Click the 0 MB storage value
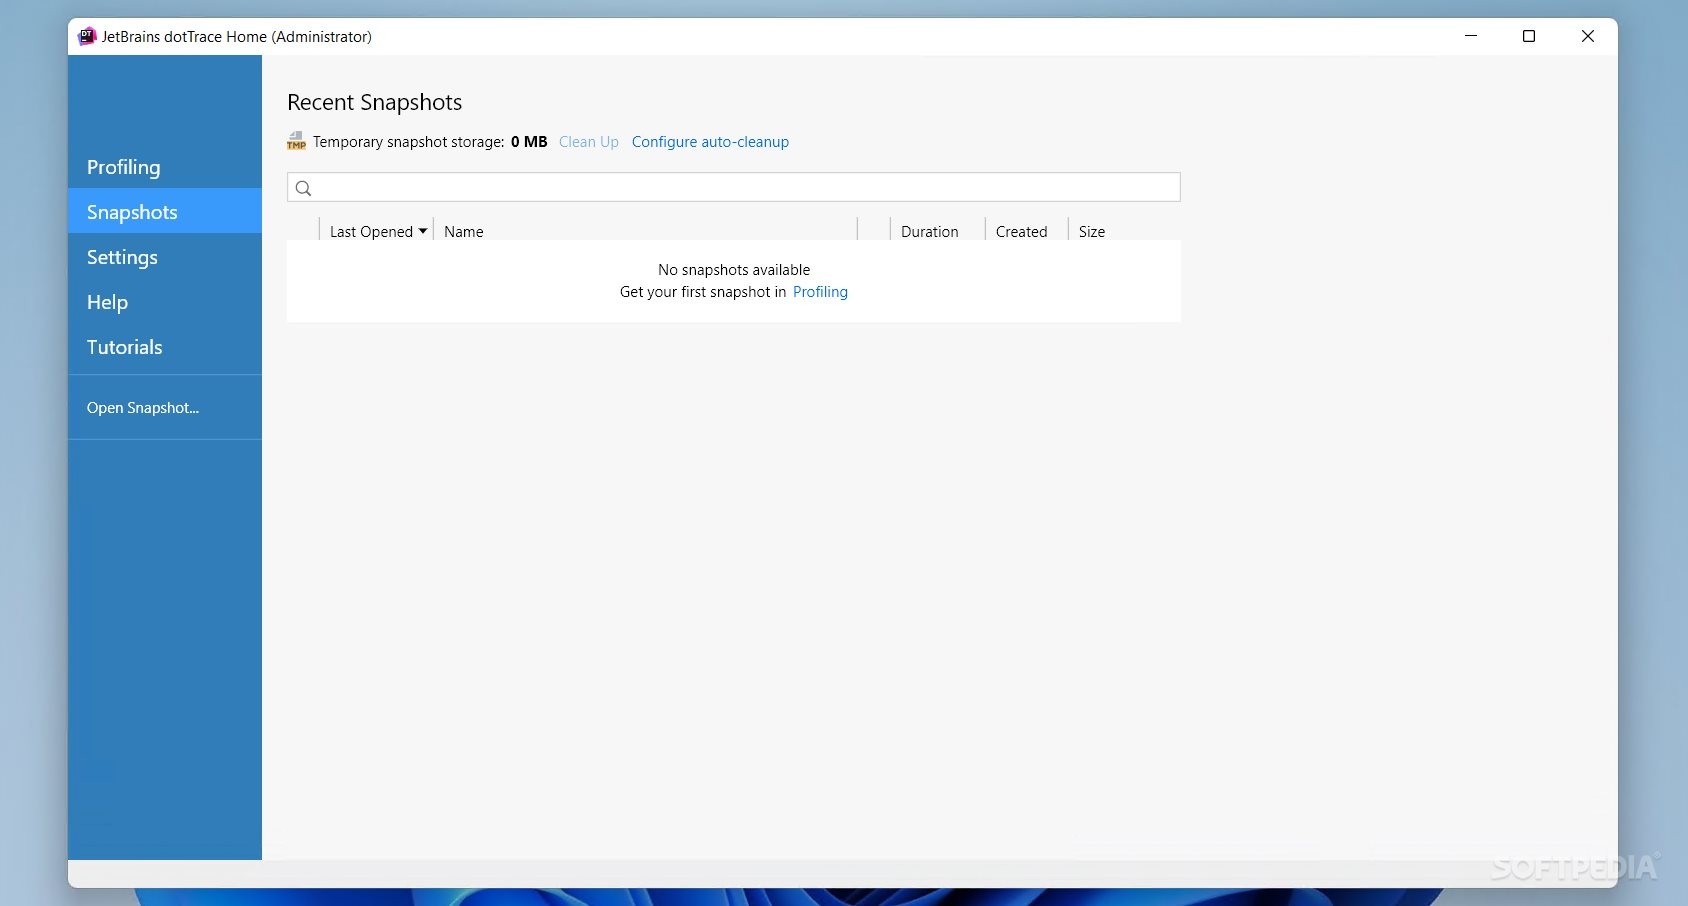The width and height of the screenshot is (1688, 906). pos(529,142)
